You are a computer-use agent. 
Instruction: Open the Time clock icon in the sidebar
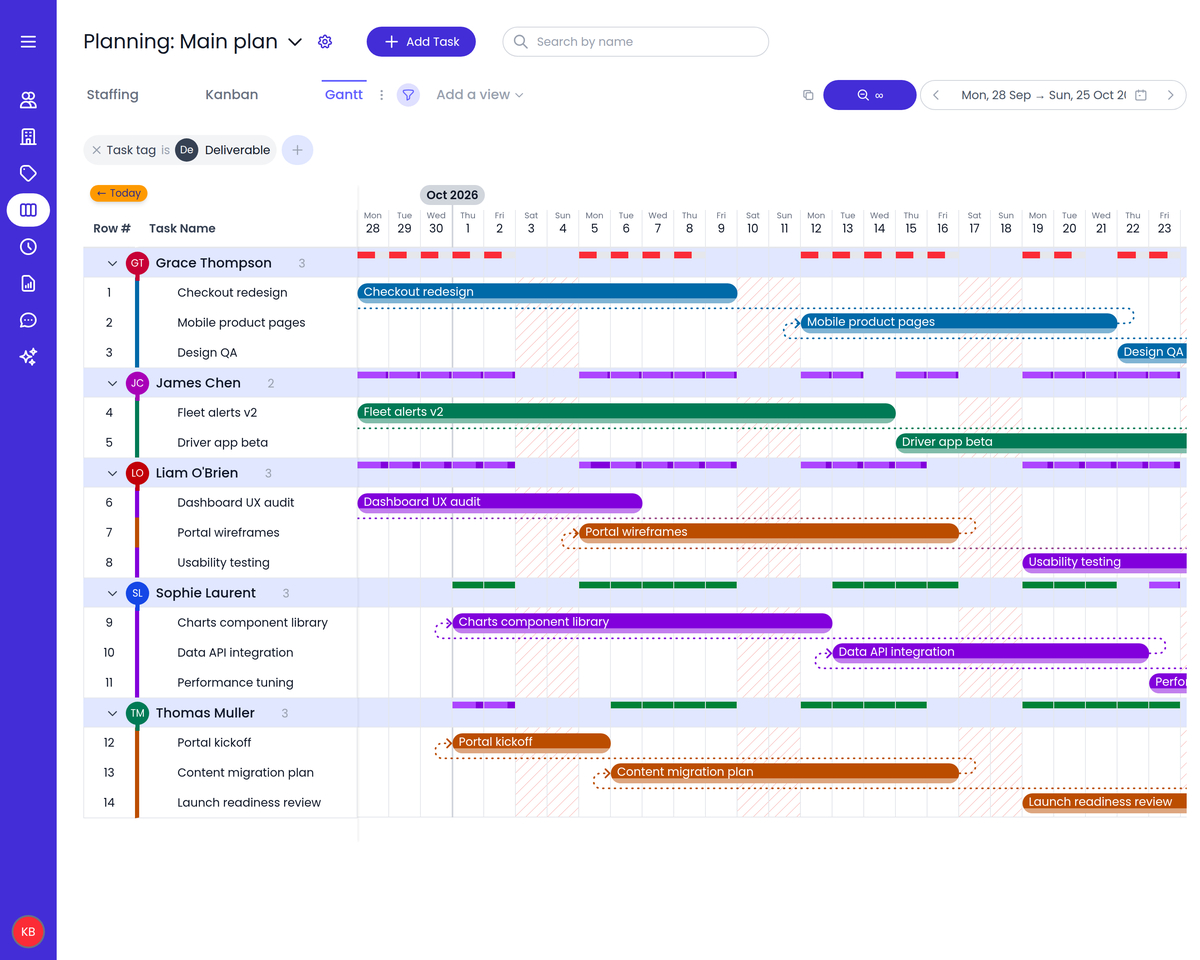pyautogui.click(x=28, y=247)
